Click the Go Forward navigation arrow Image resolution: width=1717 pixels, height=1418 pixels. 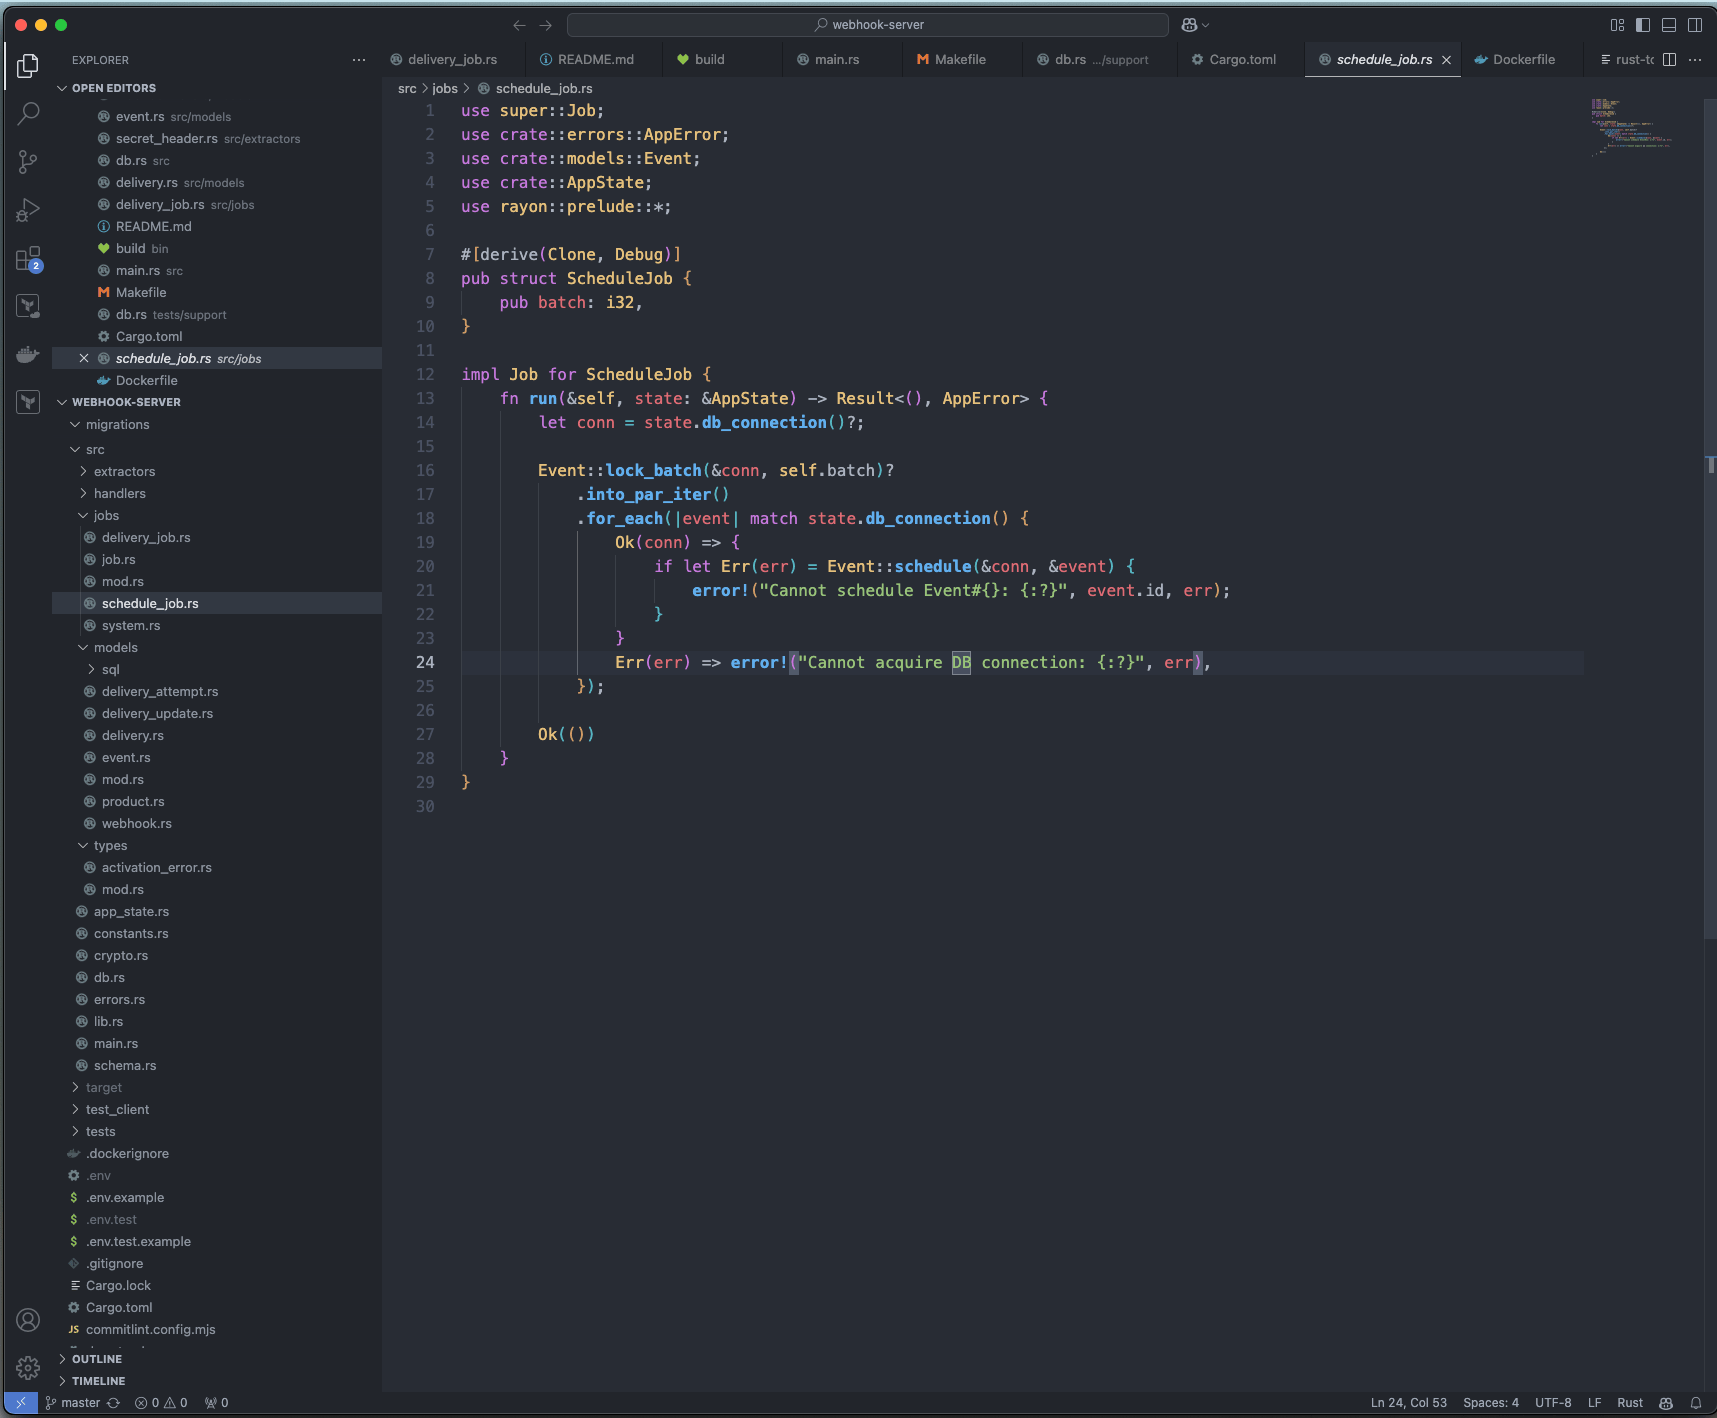[546, 25]
